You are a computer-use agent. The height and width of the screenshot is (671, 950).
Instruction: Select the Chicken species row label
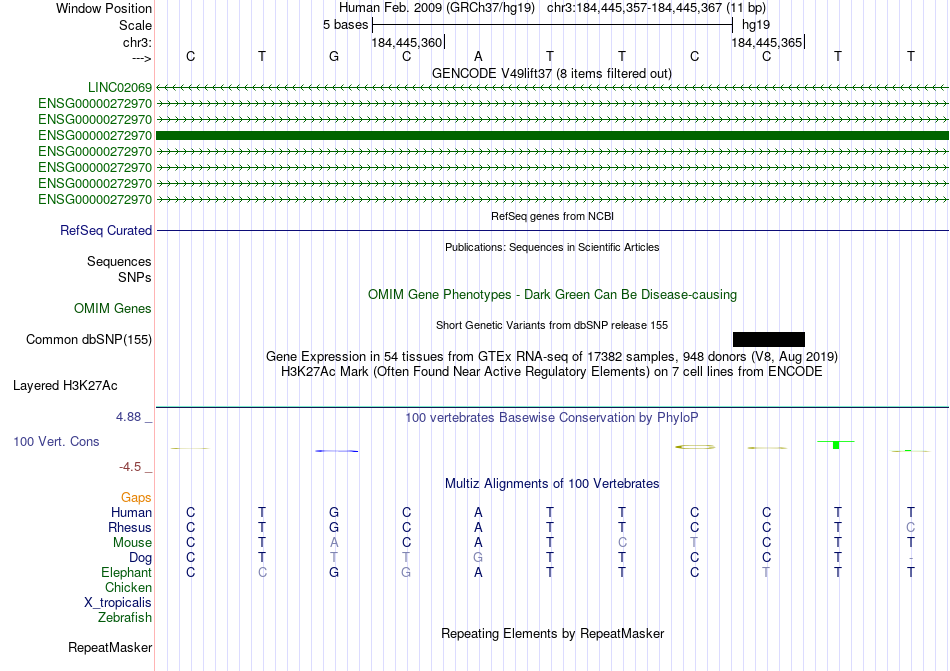(x=128, y=587)
